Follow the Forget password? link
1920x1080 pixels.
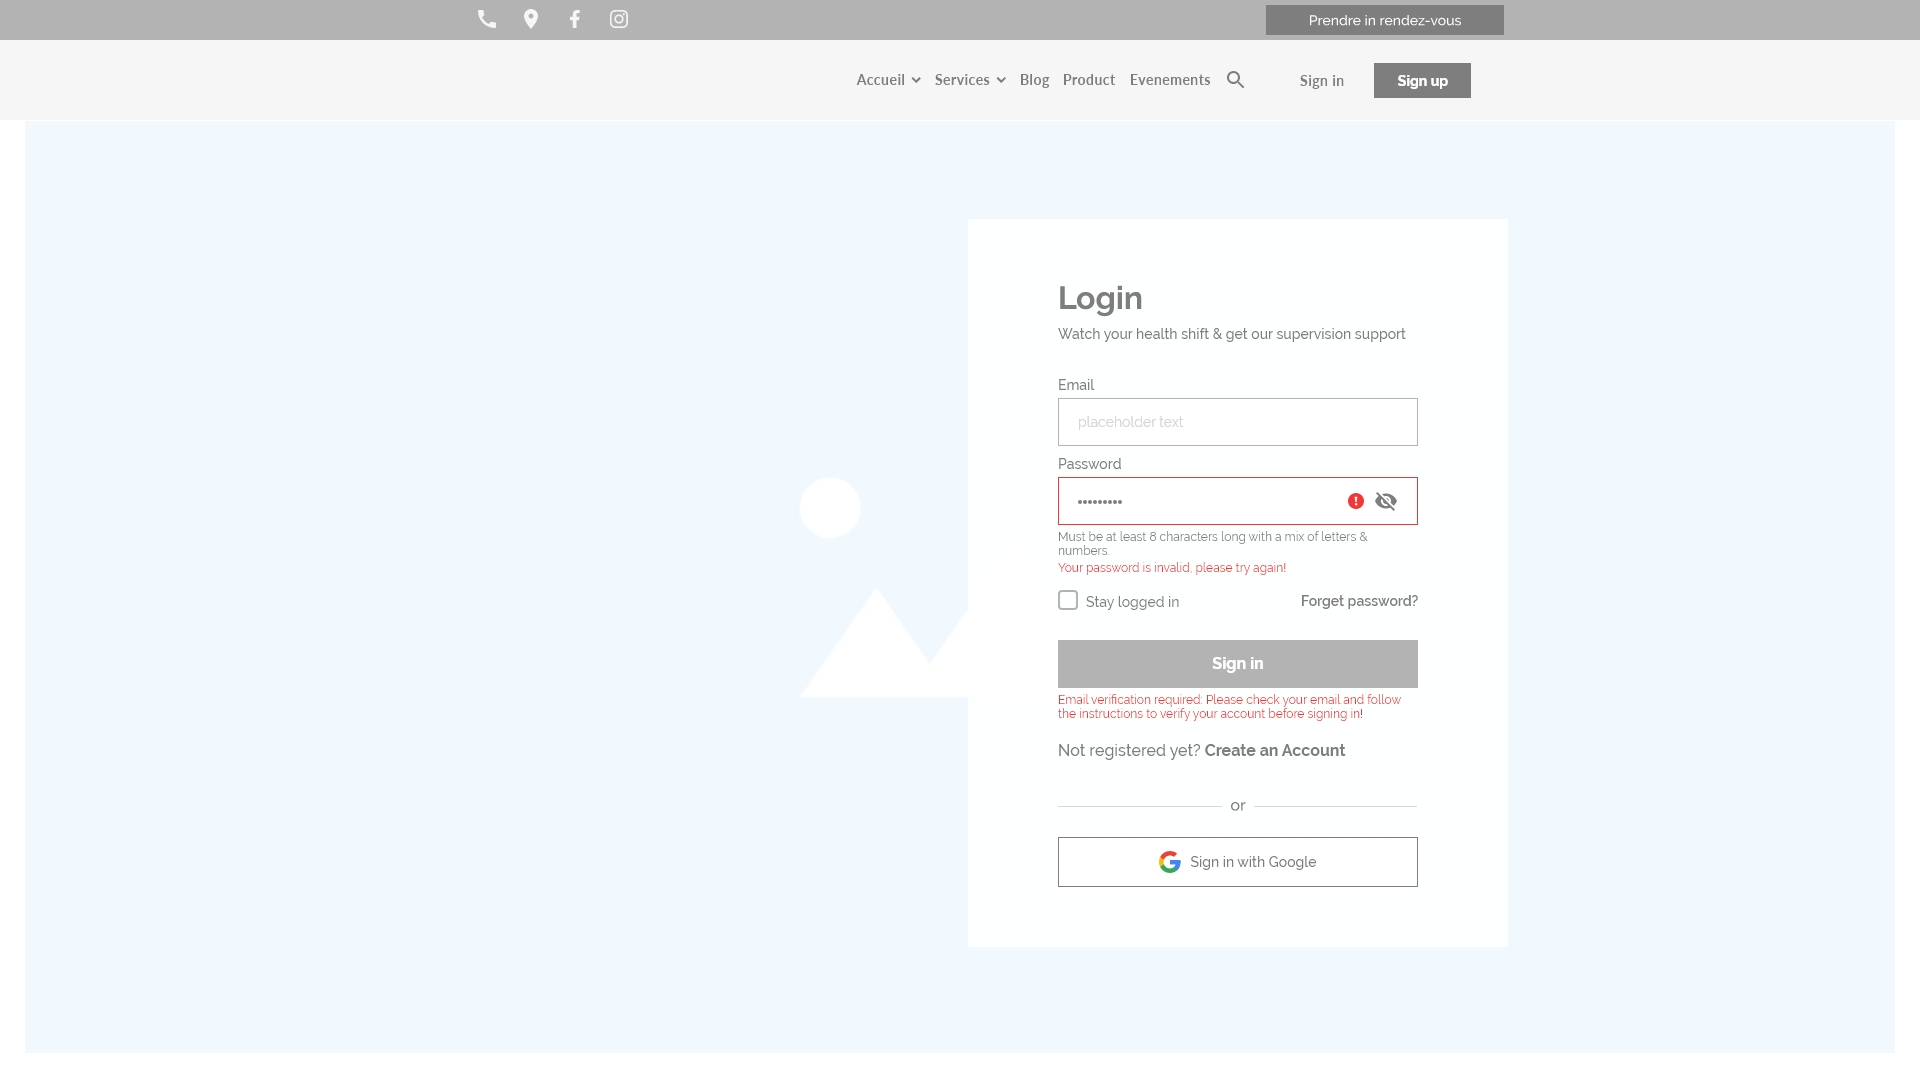(1359, 601)
